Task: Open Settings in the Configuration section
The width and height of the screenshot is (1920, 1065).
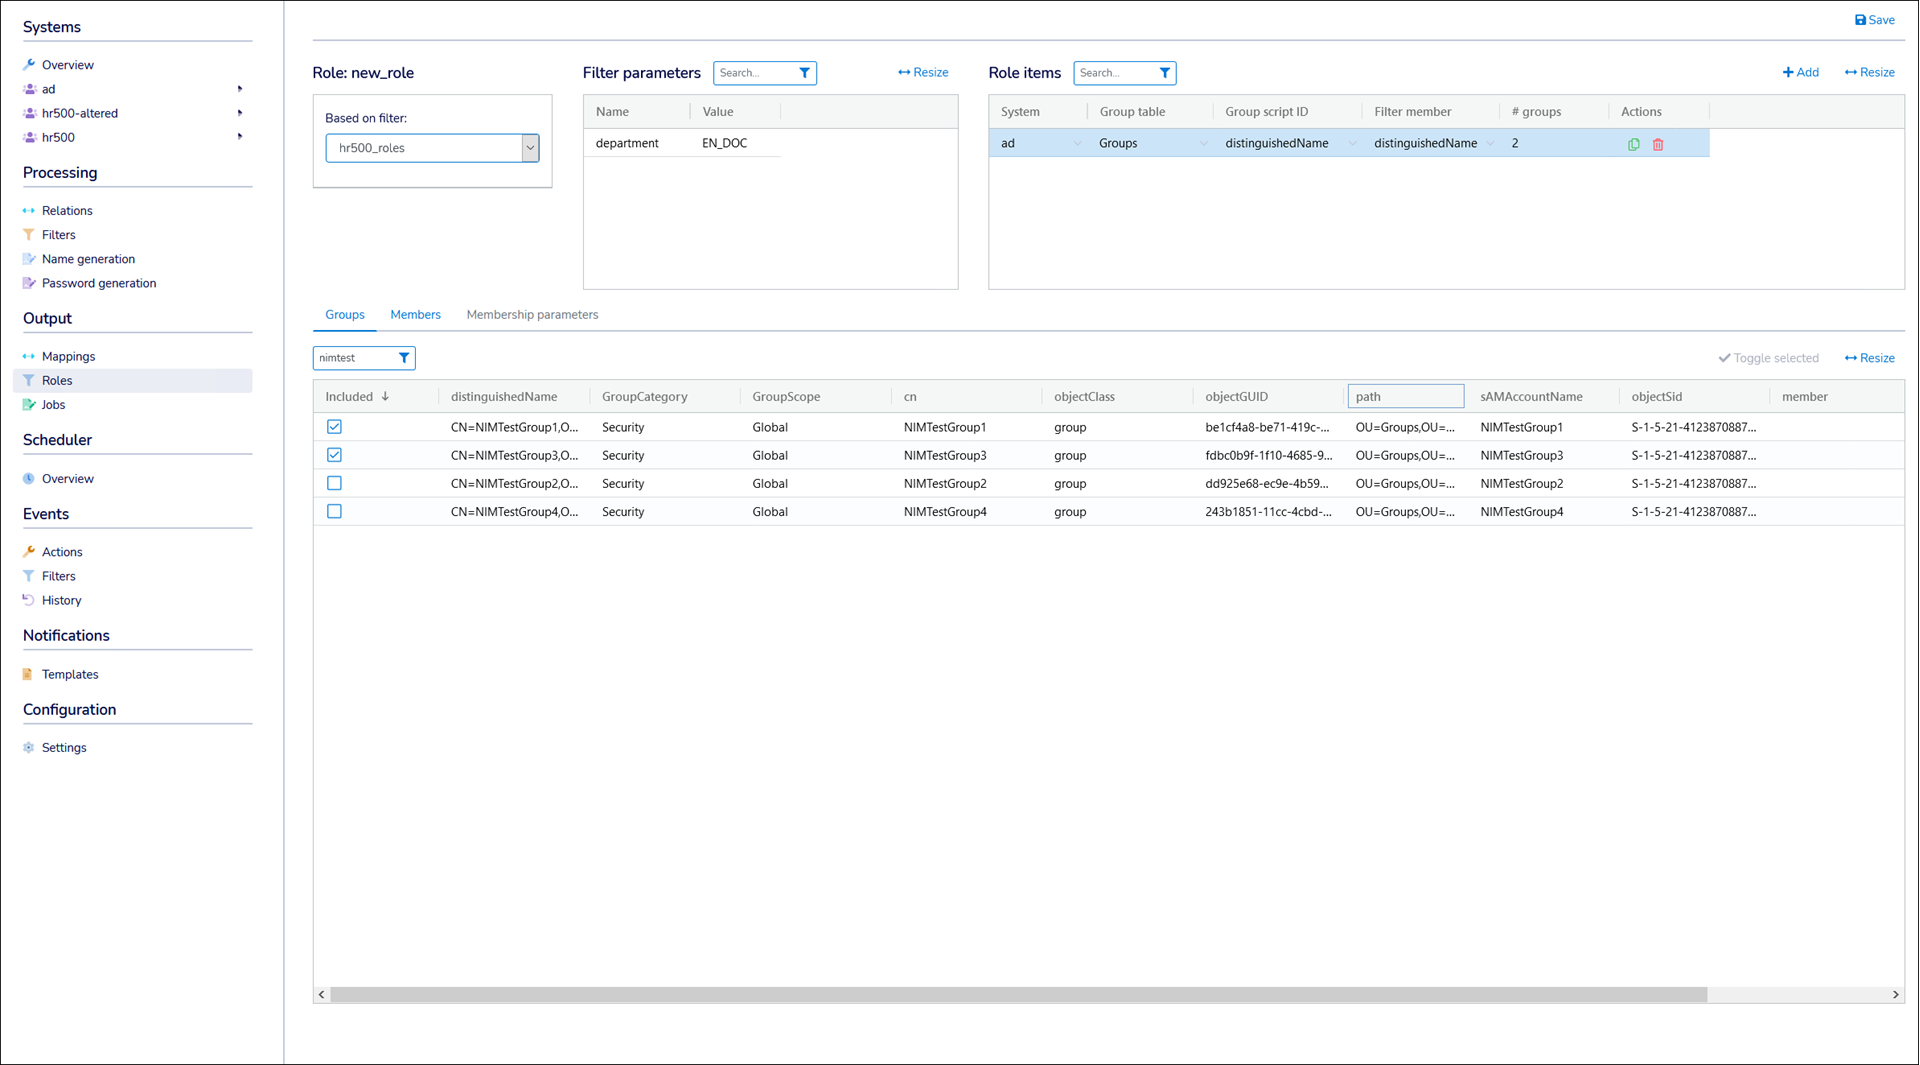Action: tap(64, 748)
